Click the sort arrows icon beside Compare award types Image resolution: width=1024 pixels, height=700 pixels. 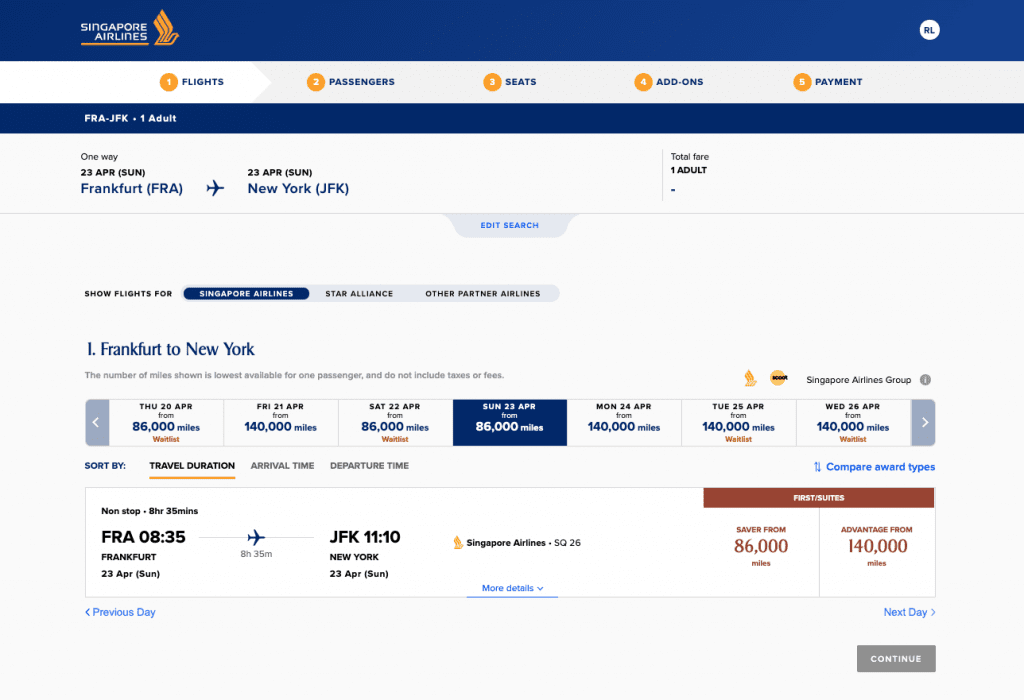point(817,467)
